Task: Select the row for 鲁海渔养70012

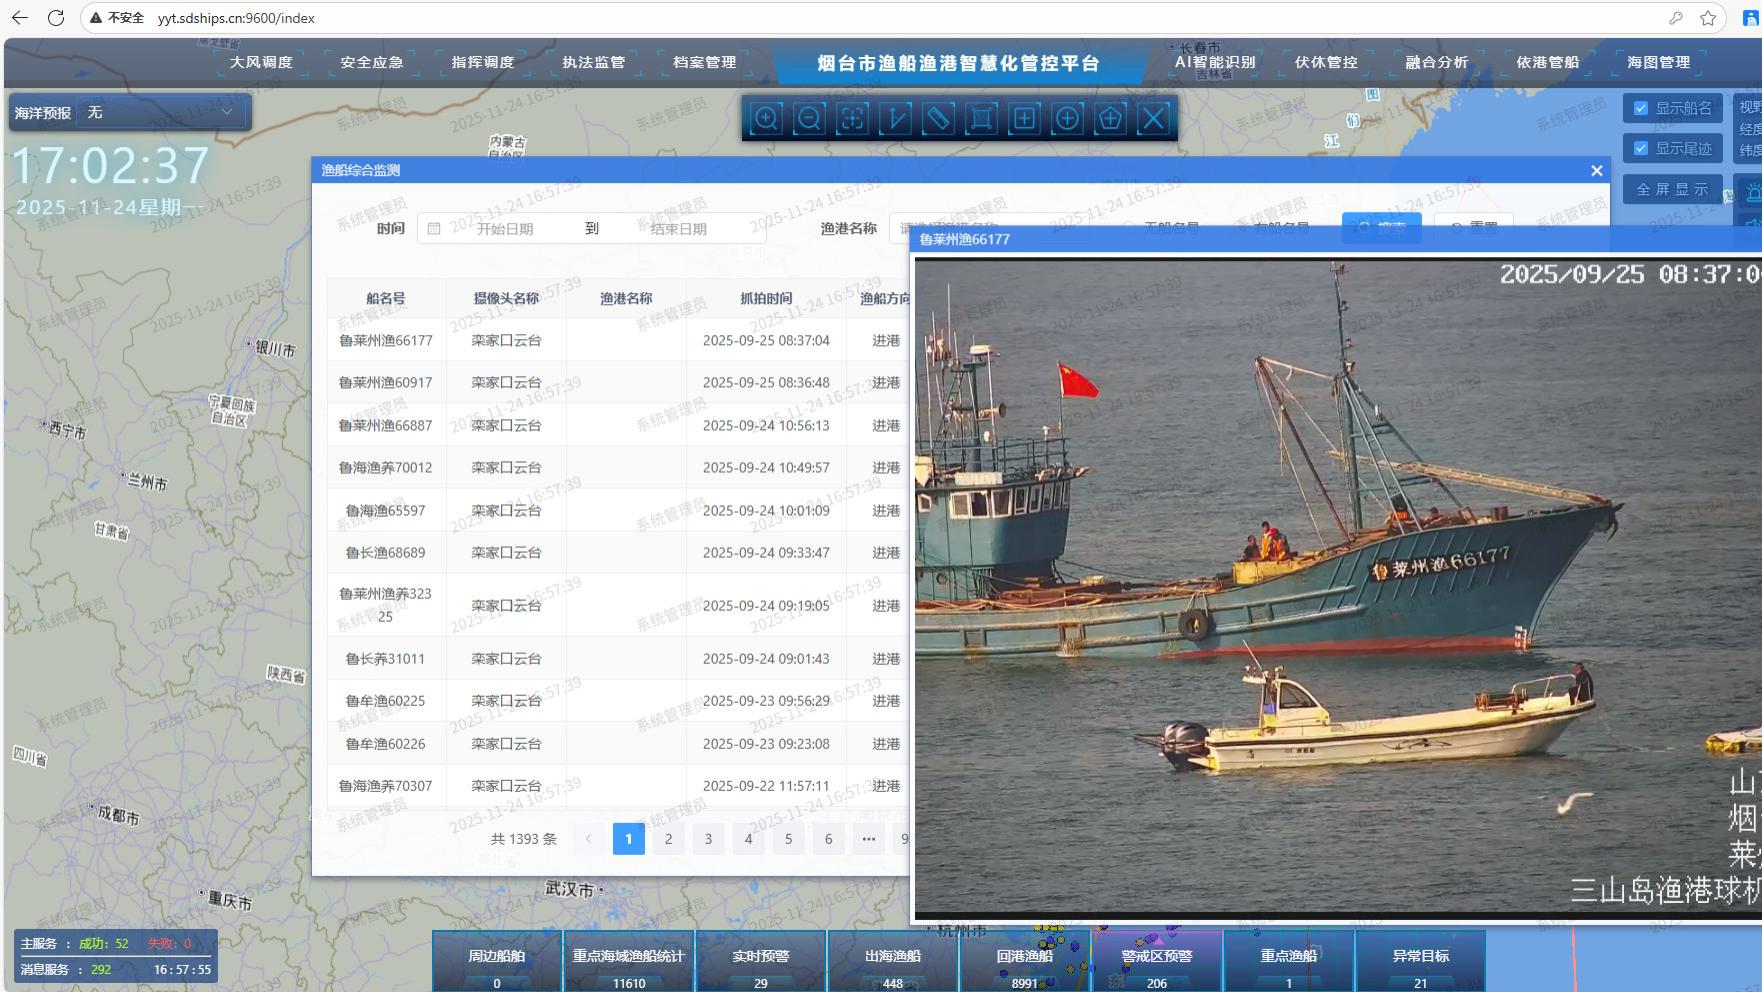Action: pyautogui.click(x=619, y=467)
